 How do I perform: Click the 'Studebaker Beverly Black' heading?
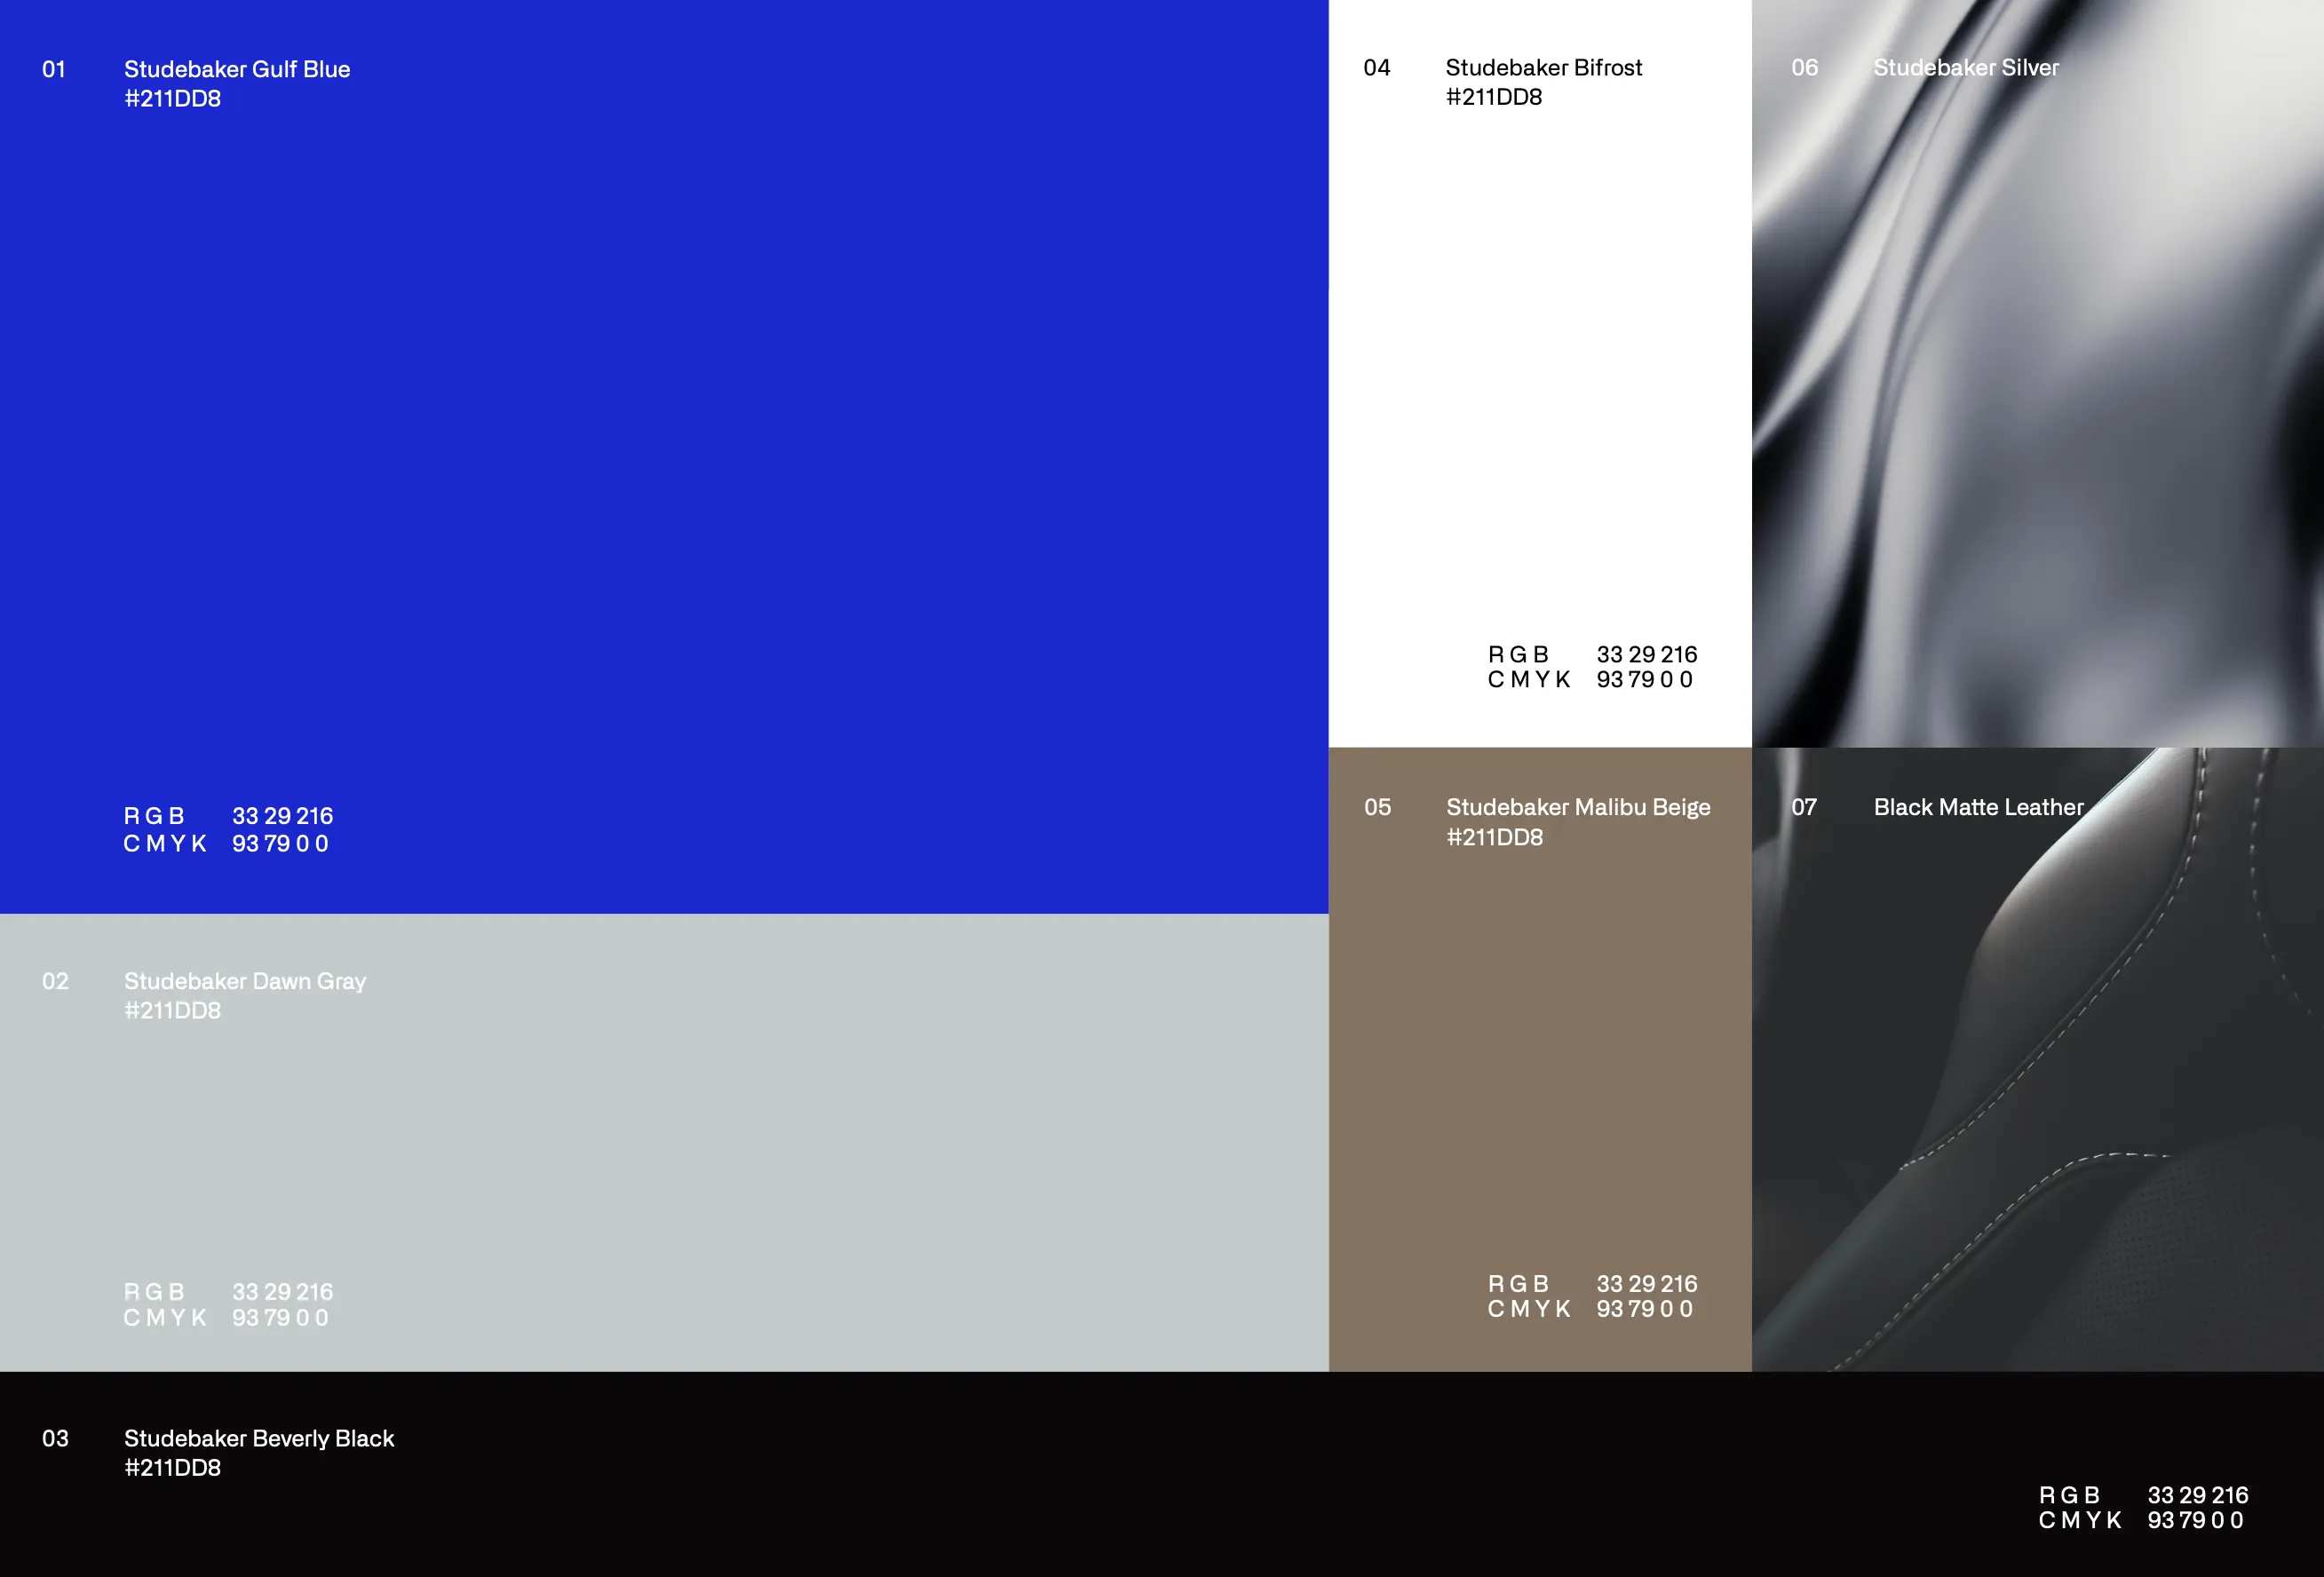click(x=259, y=1438)
